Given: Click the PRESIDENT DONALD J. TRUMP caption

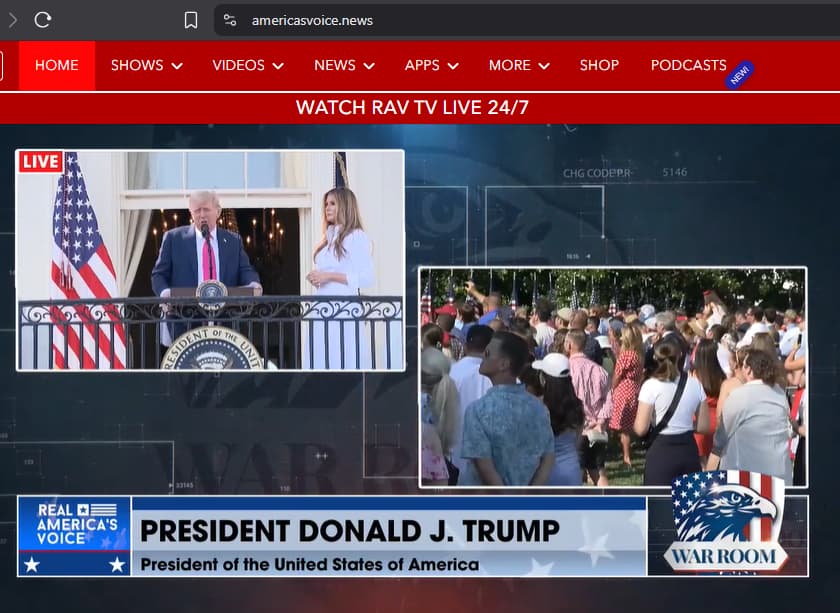Looking at the screenshot, I should point(350,531).
